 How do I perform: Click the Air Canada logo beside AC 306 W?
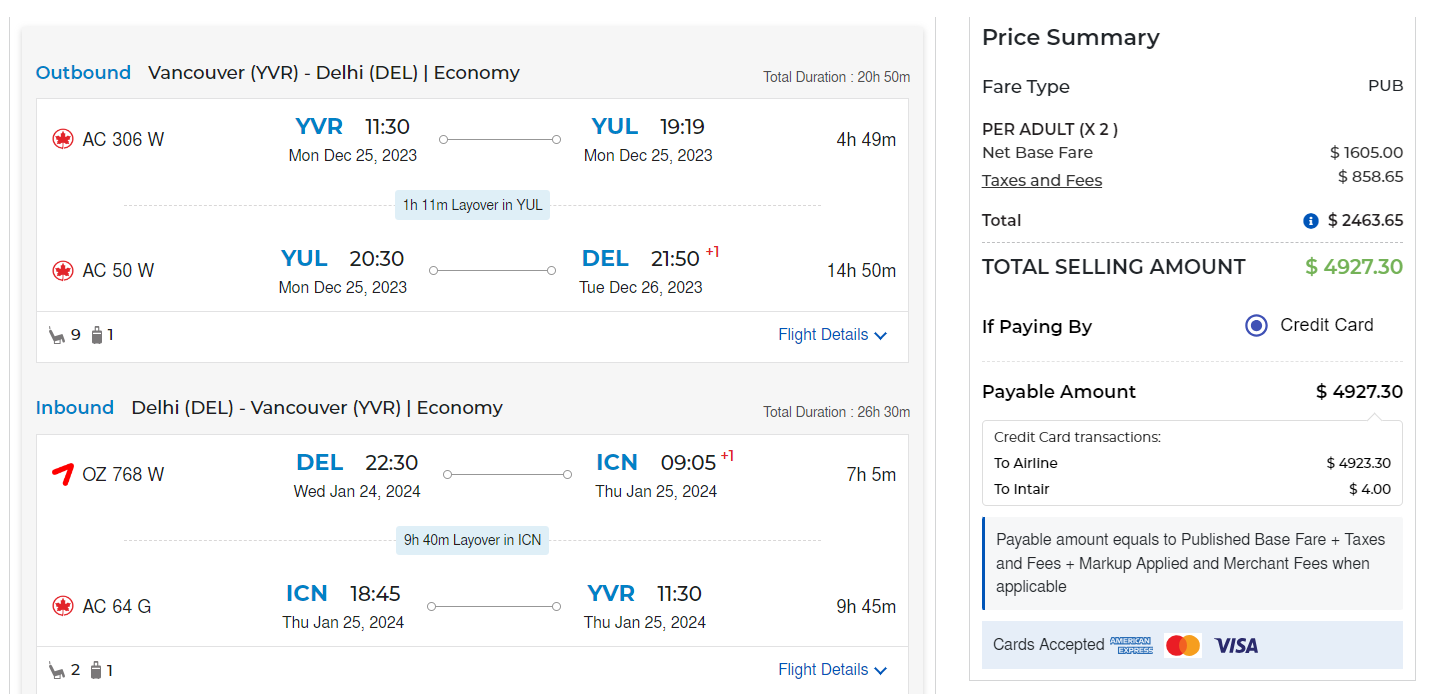coord(63,139)
